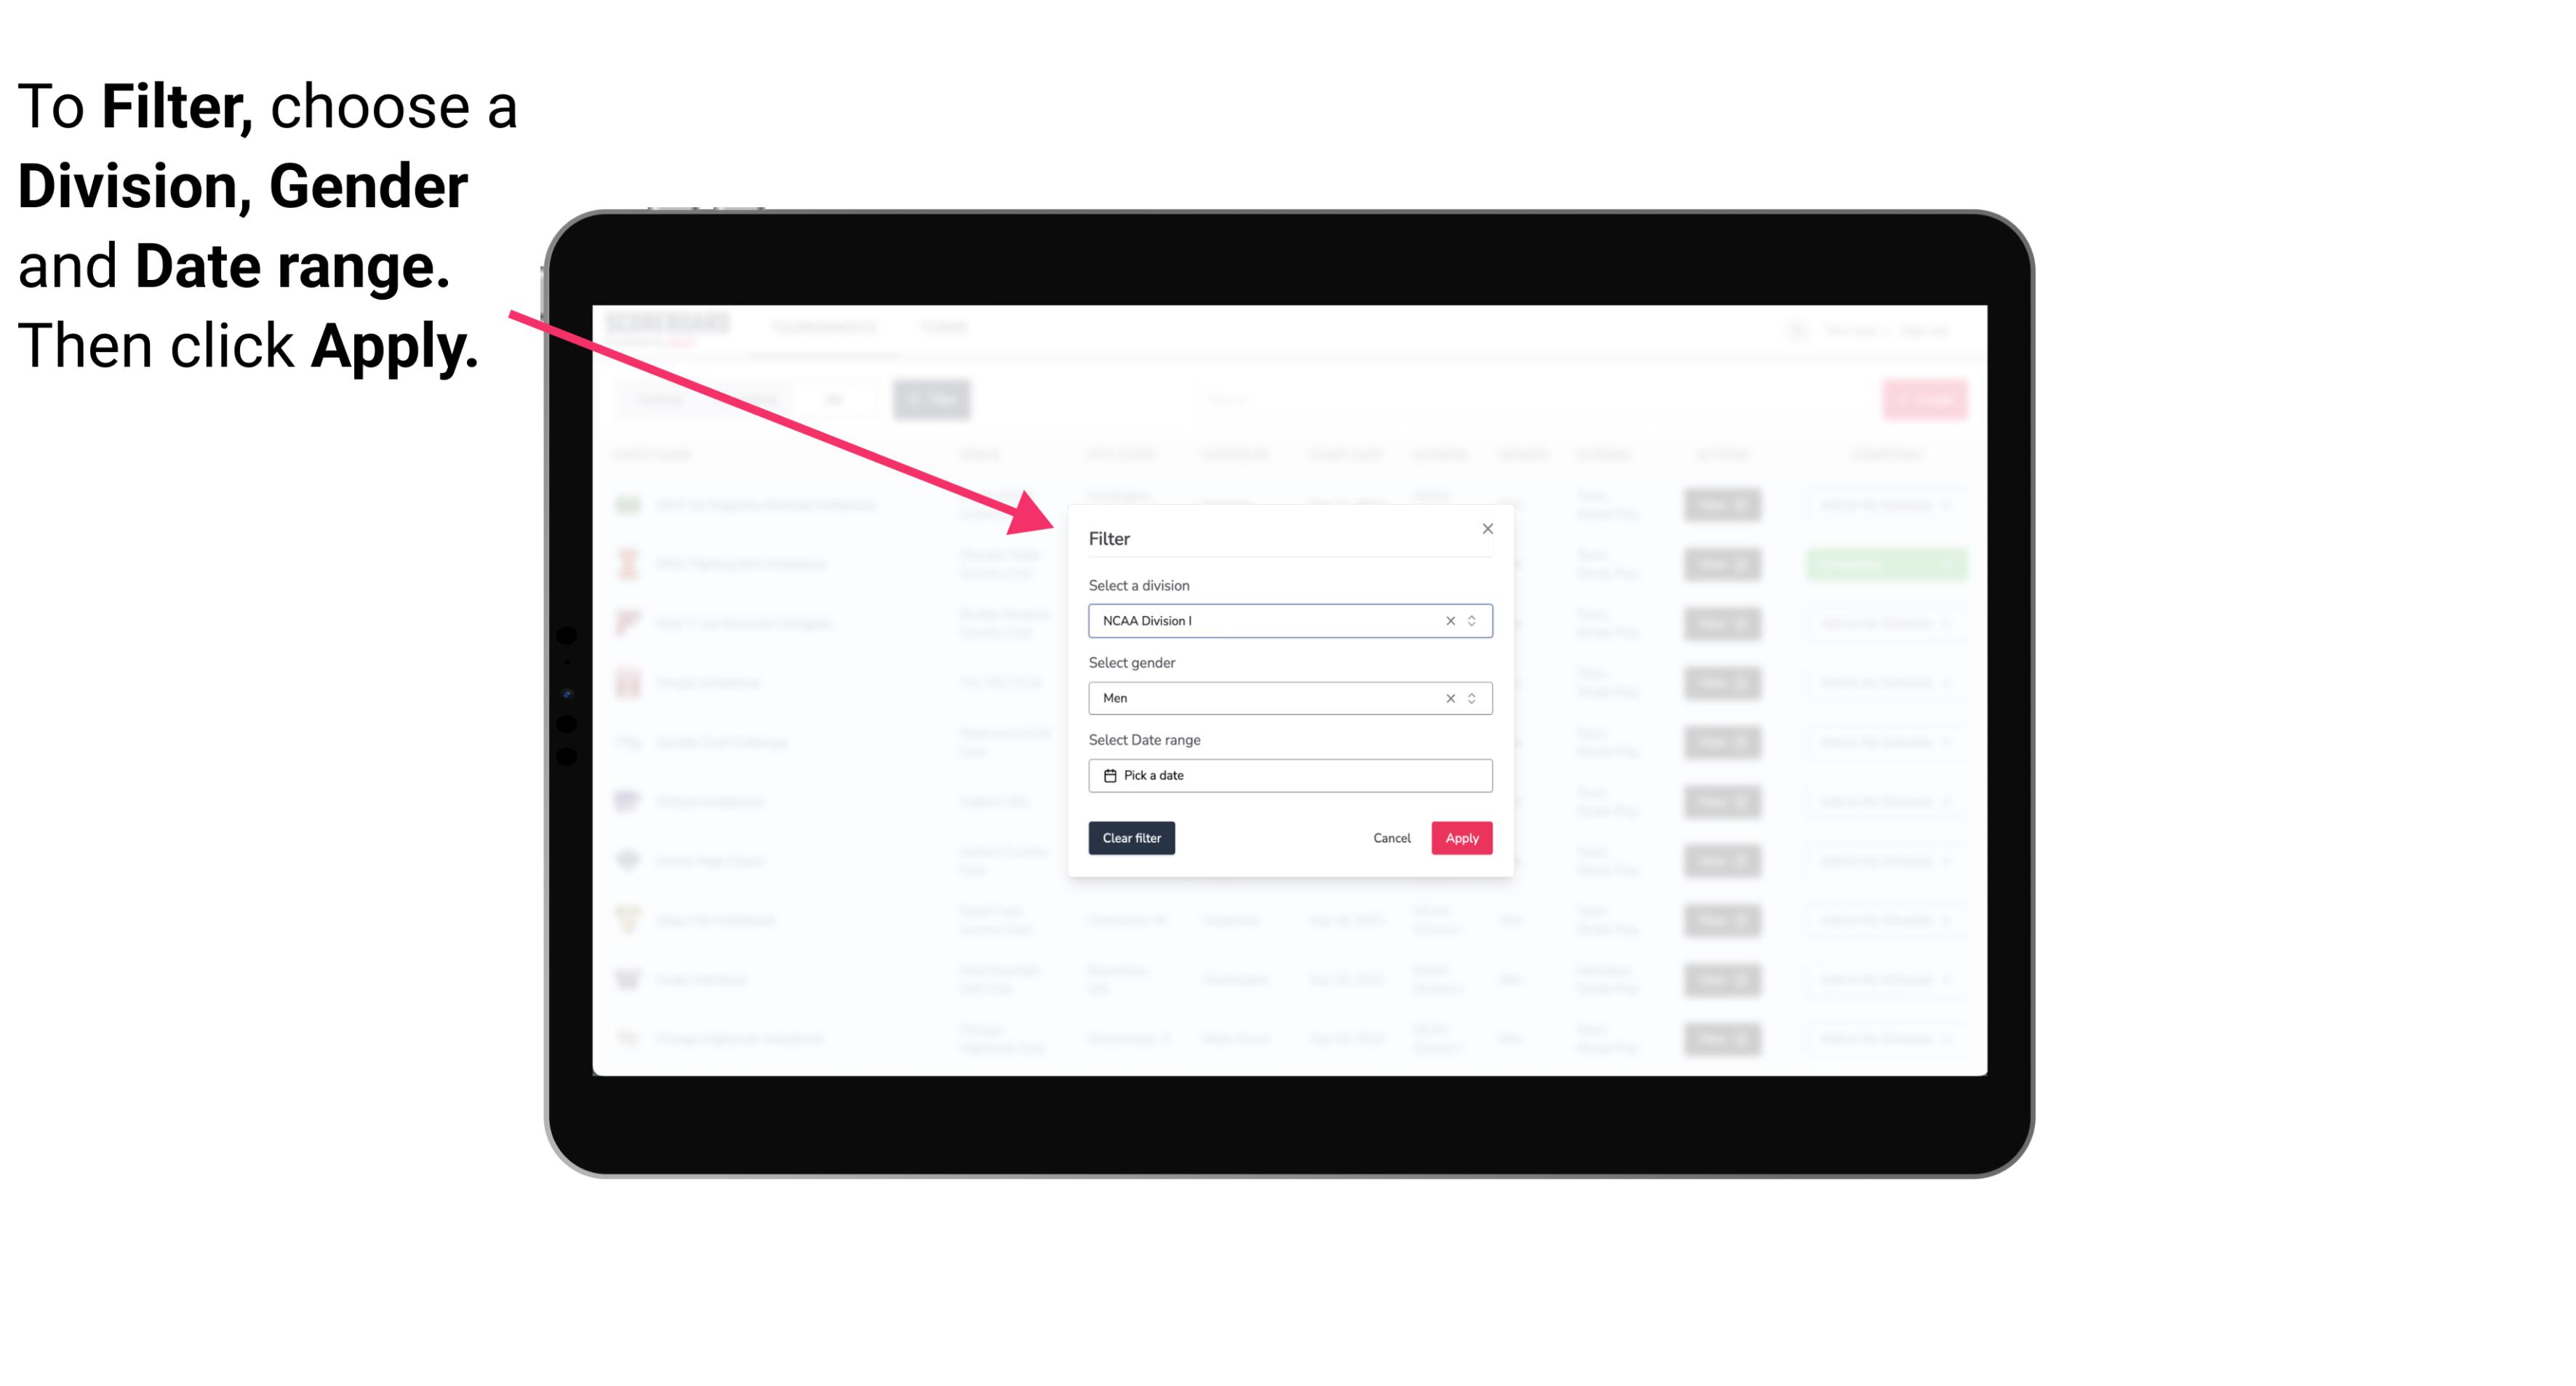This screenshot has height=1386, width=2576.
Task: Click the Apply button to confirm filters
Action: [x=1461, y=838]
